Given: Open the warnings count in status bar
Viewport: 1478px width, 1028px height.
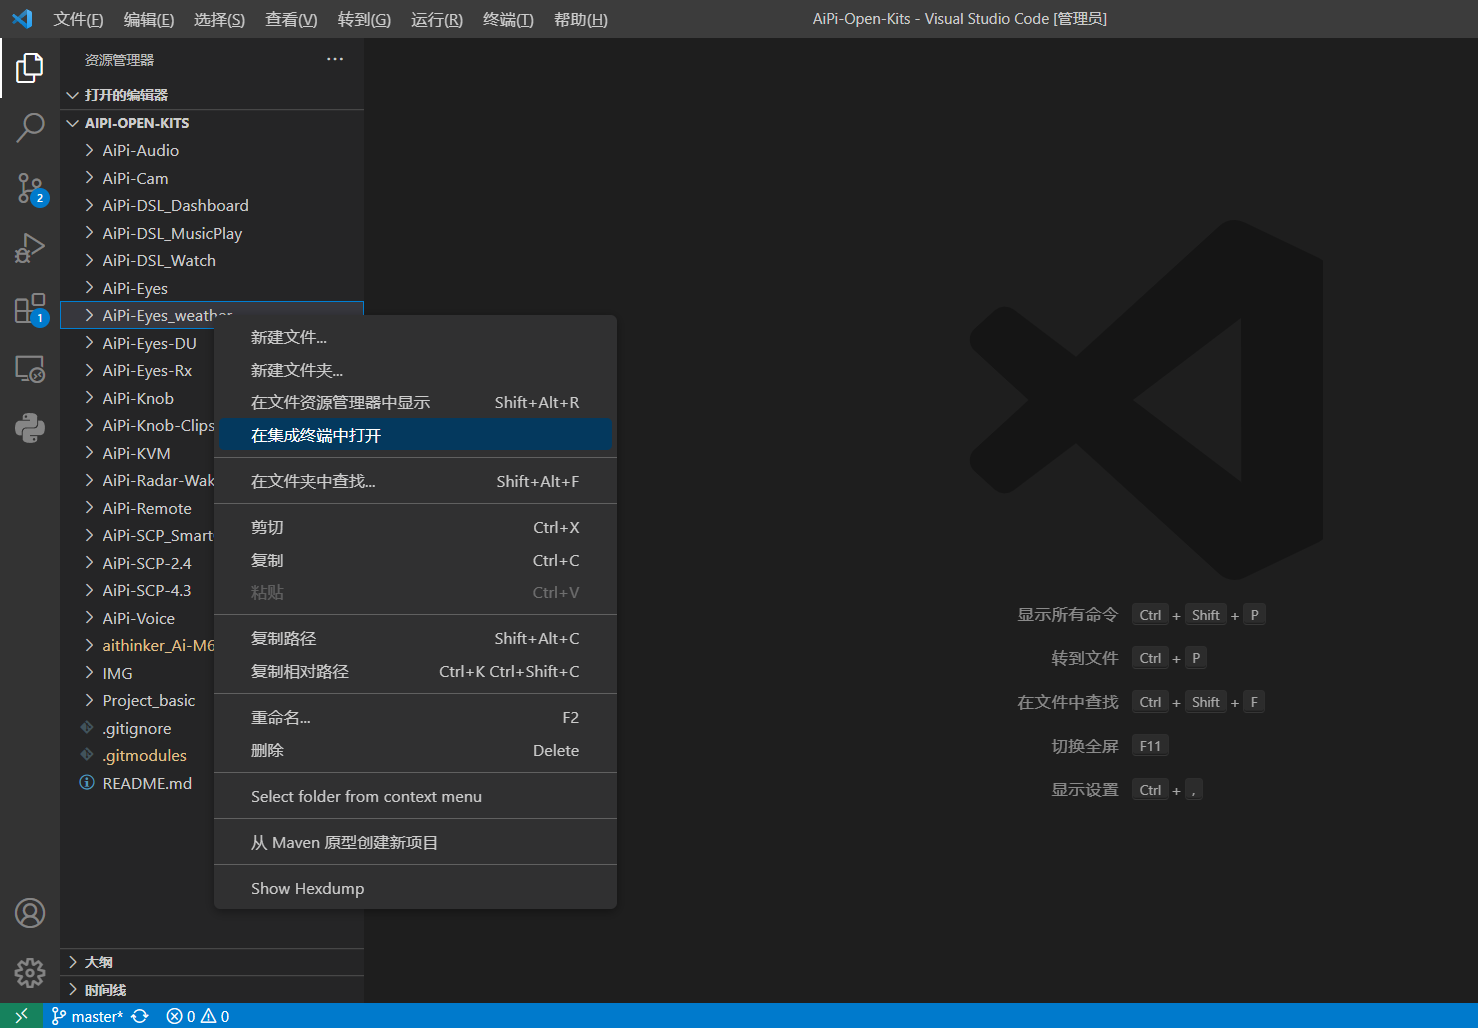Looking at the screenshot, I should click(215, 1016).
